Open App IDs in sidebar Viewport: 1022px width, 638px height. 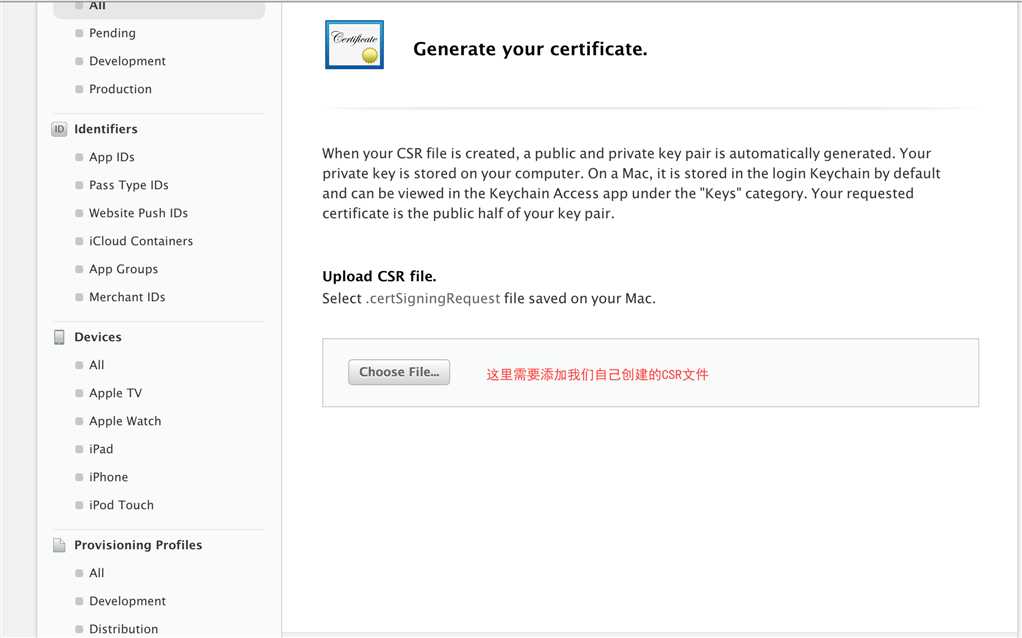[x=111, y=157]
